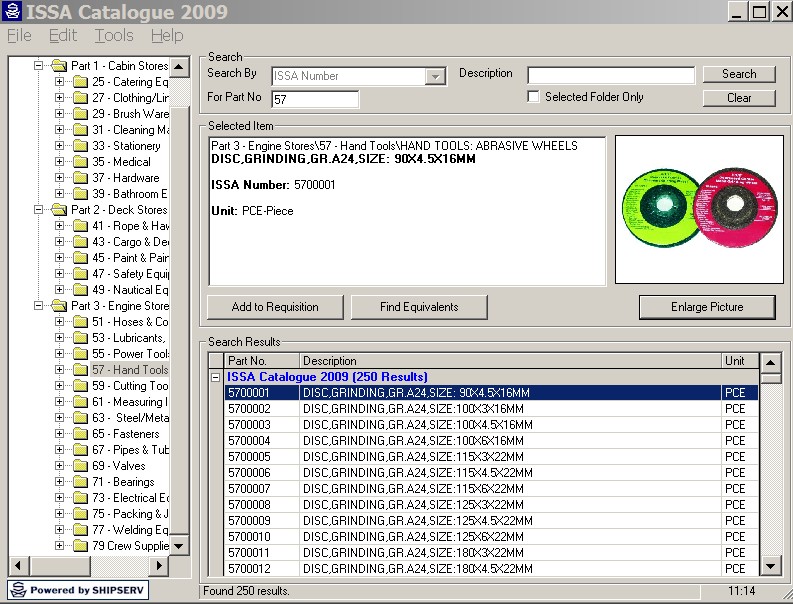Click Enlarge Picture button
Image resolution: width=793 pixels, height=604 pixels.
[707, 307]
